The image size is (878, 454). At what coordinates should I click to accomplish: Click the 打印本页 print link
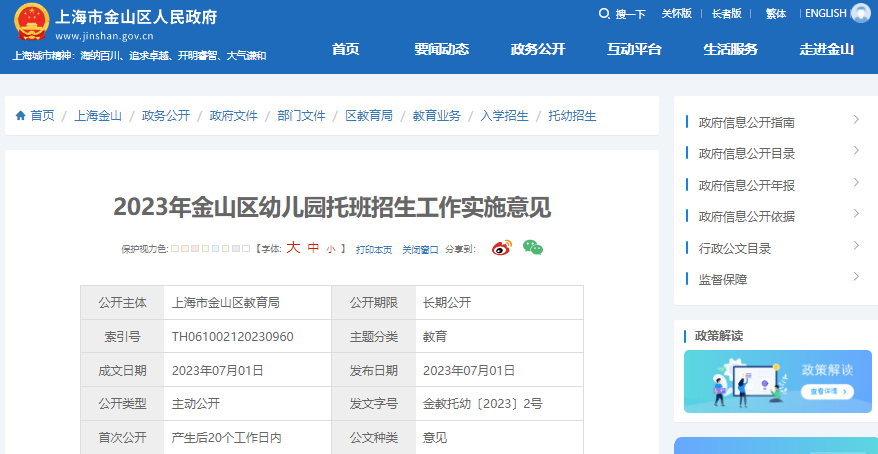pos(374,249)
